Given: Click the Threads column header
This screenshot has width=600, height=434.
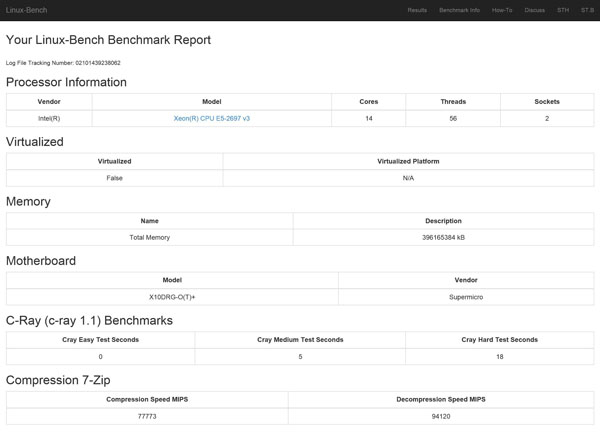Looking at the screenshot, I should 453,101.
